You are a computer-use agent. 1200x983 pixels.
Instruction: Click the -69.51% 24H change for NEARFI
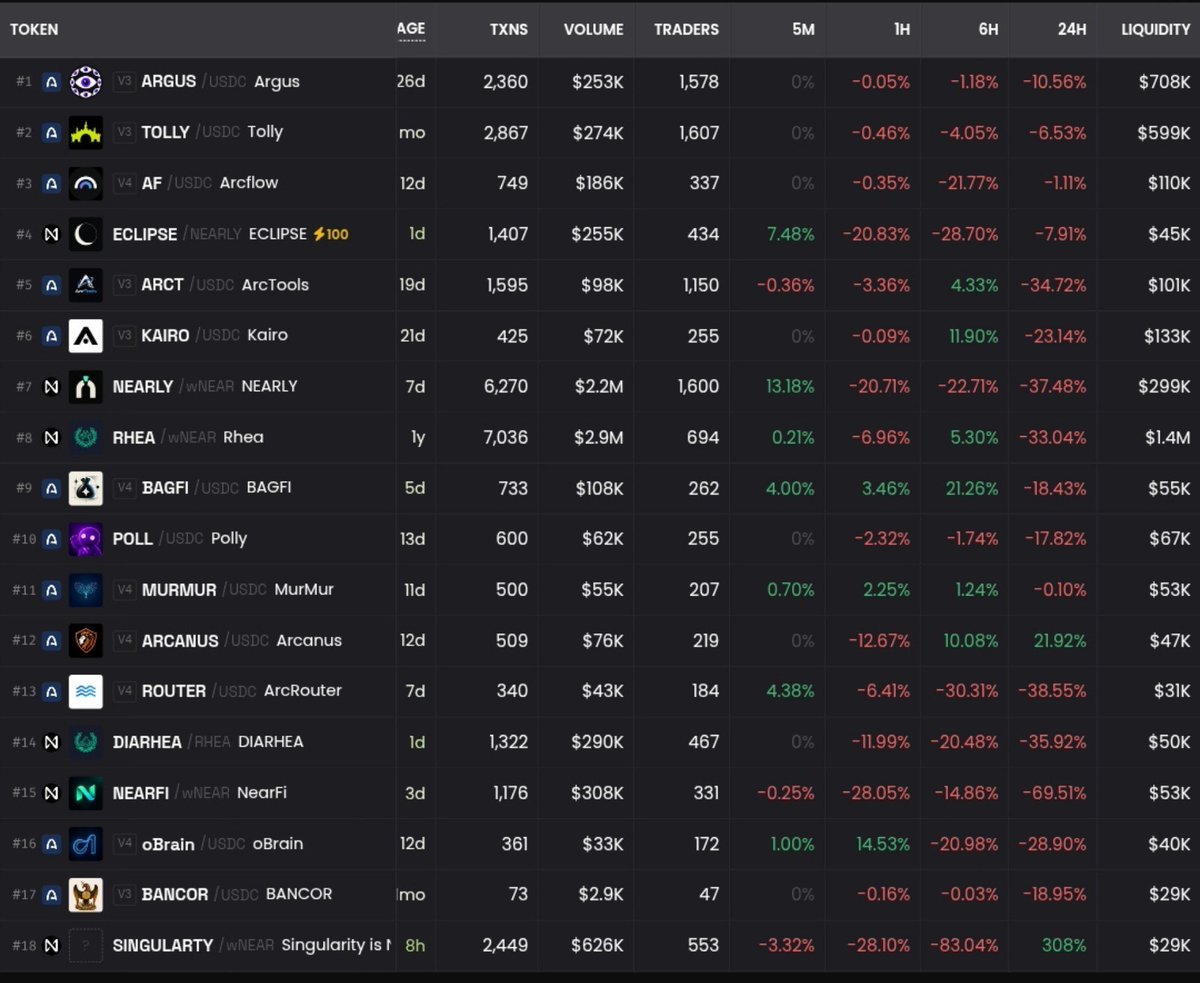click(x=1053, y=793)
